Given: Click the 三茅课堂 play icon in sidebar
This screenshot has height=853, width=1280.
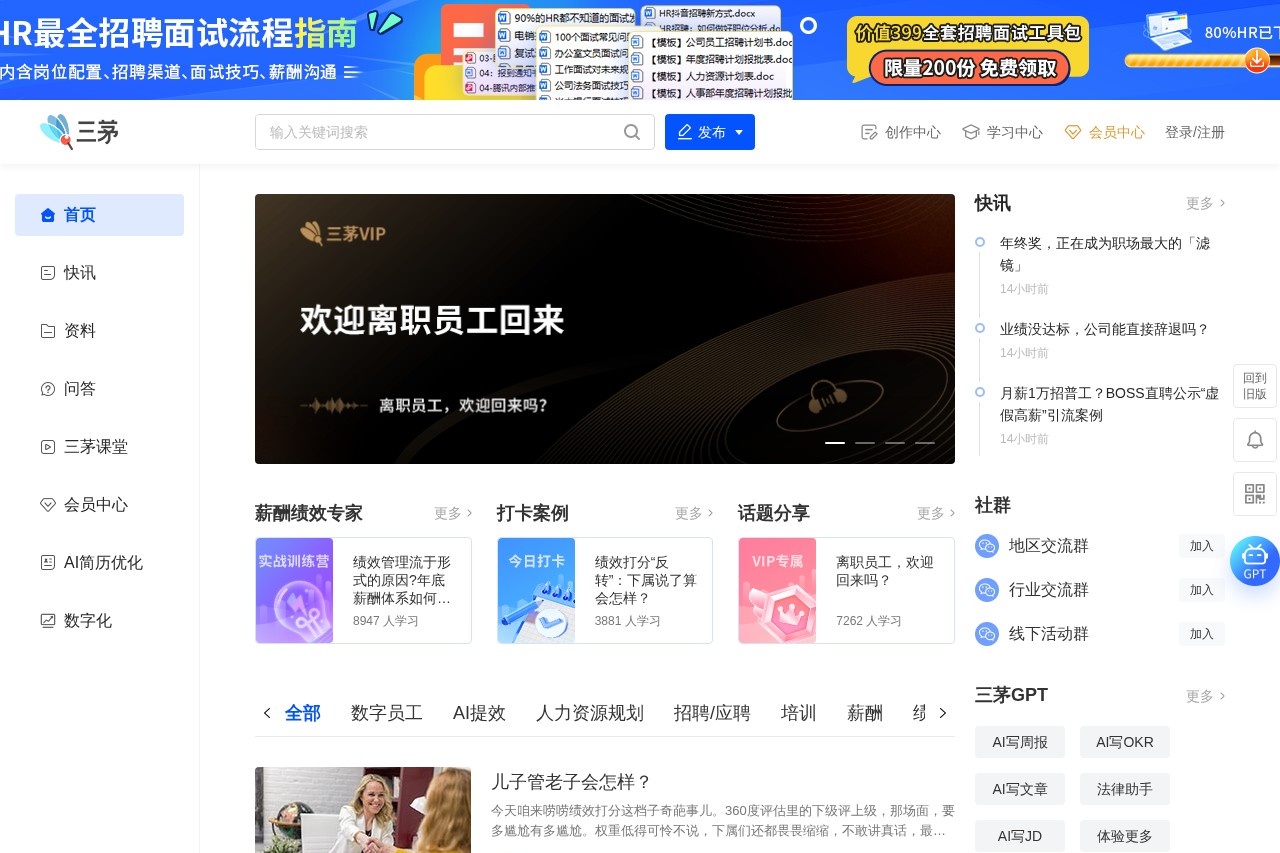Looking at the screenshot, I should (x=47, y=447).
